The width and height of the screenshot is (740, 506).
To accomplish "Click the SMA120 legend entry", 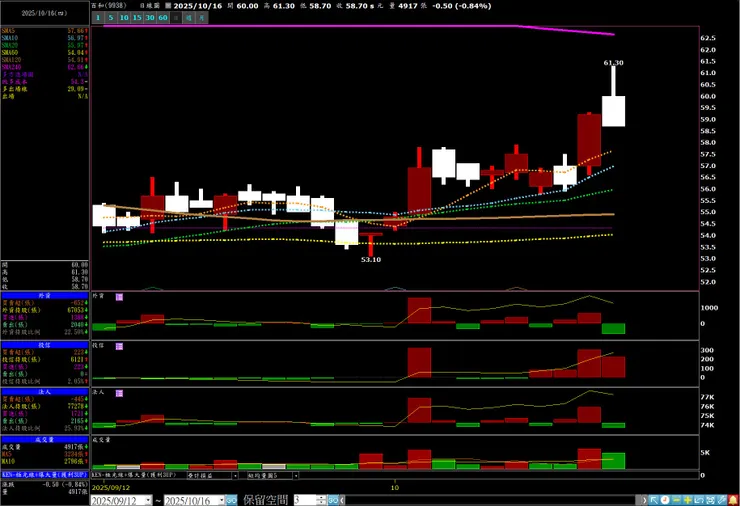I will [x=44, y=60].
